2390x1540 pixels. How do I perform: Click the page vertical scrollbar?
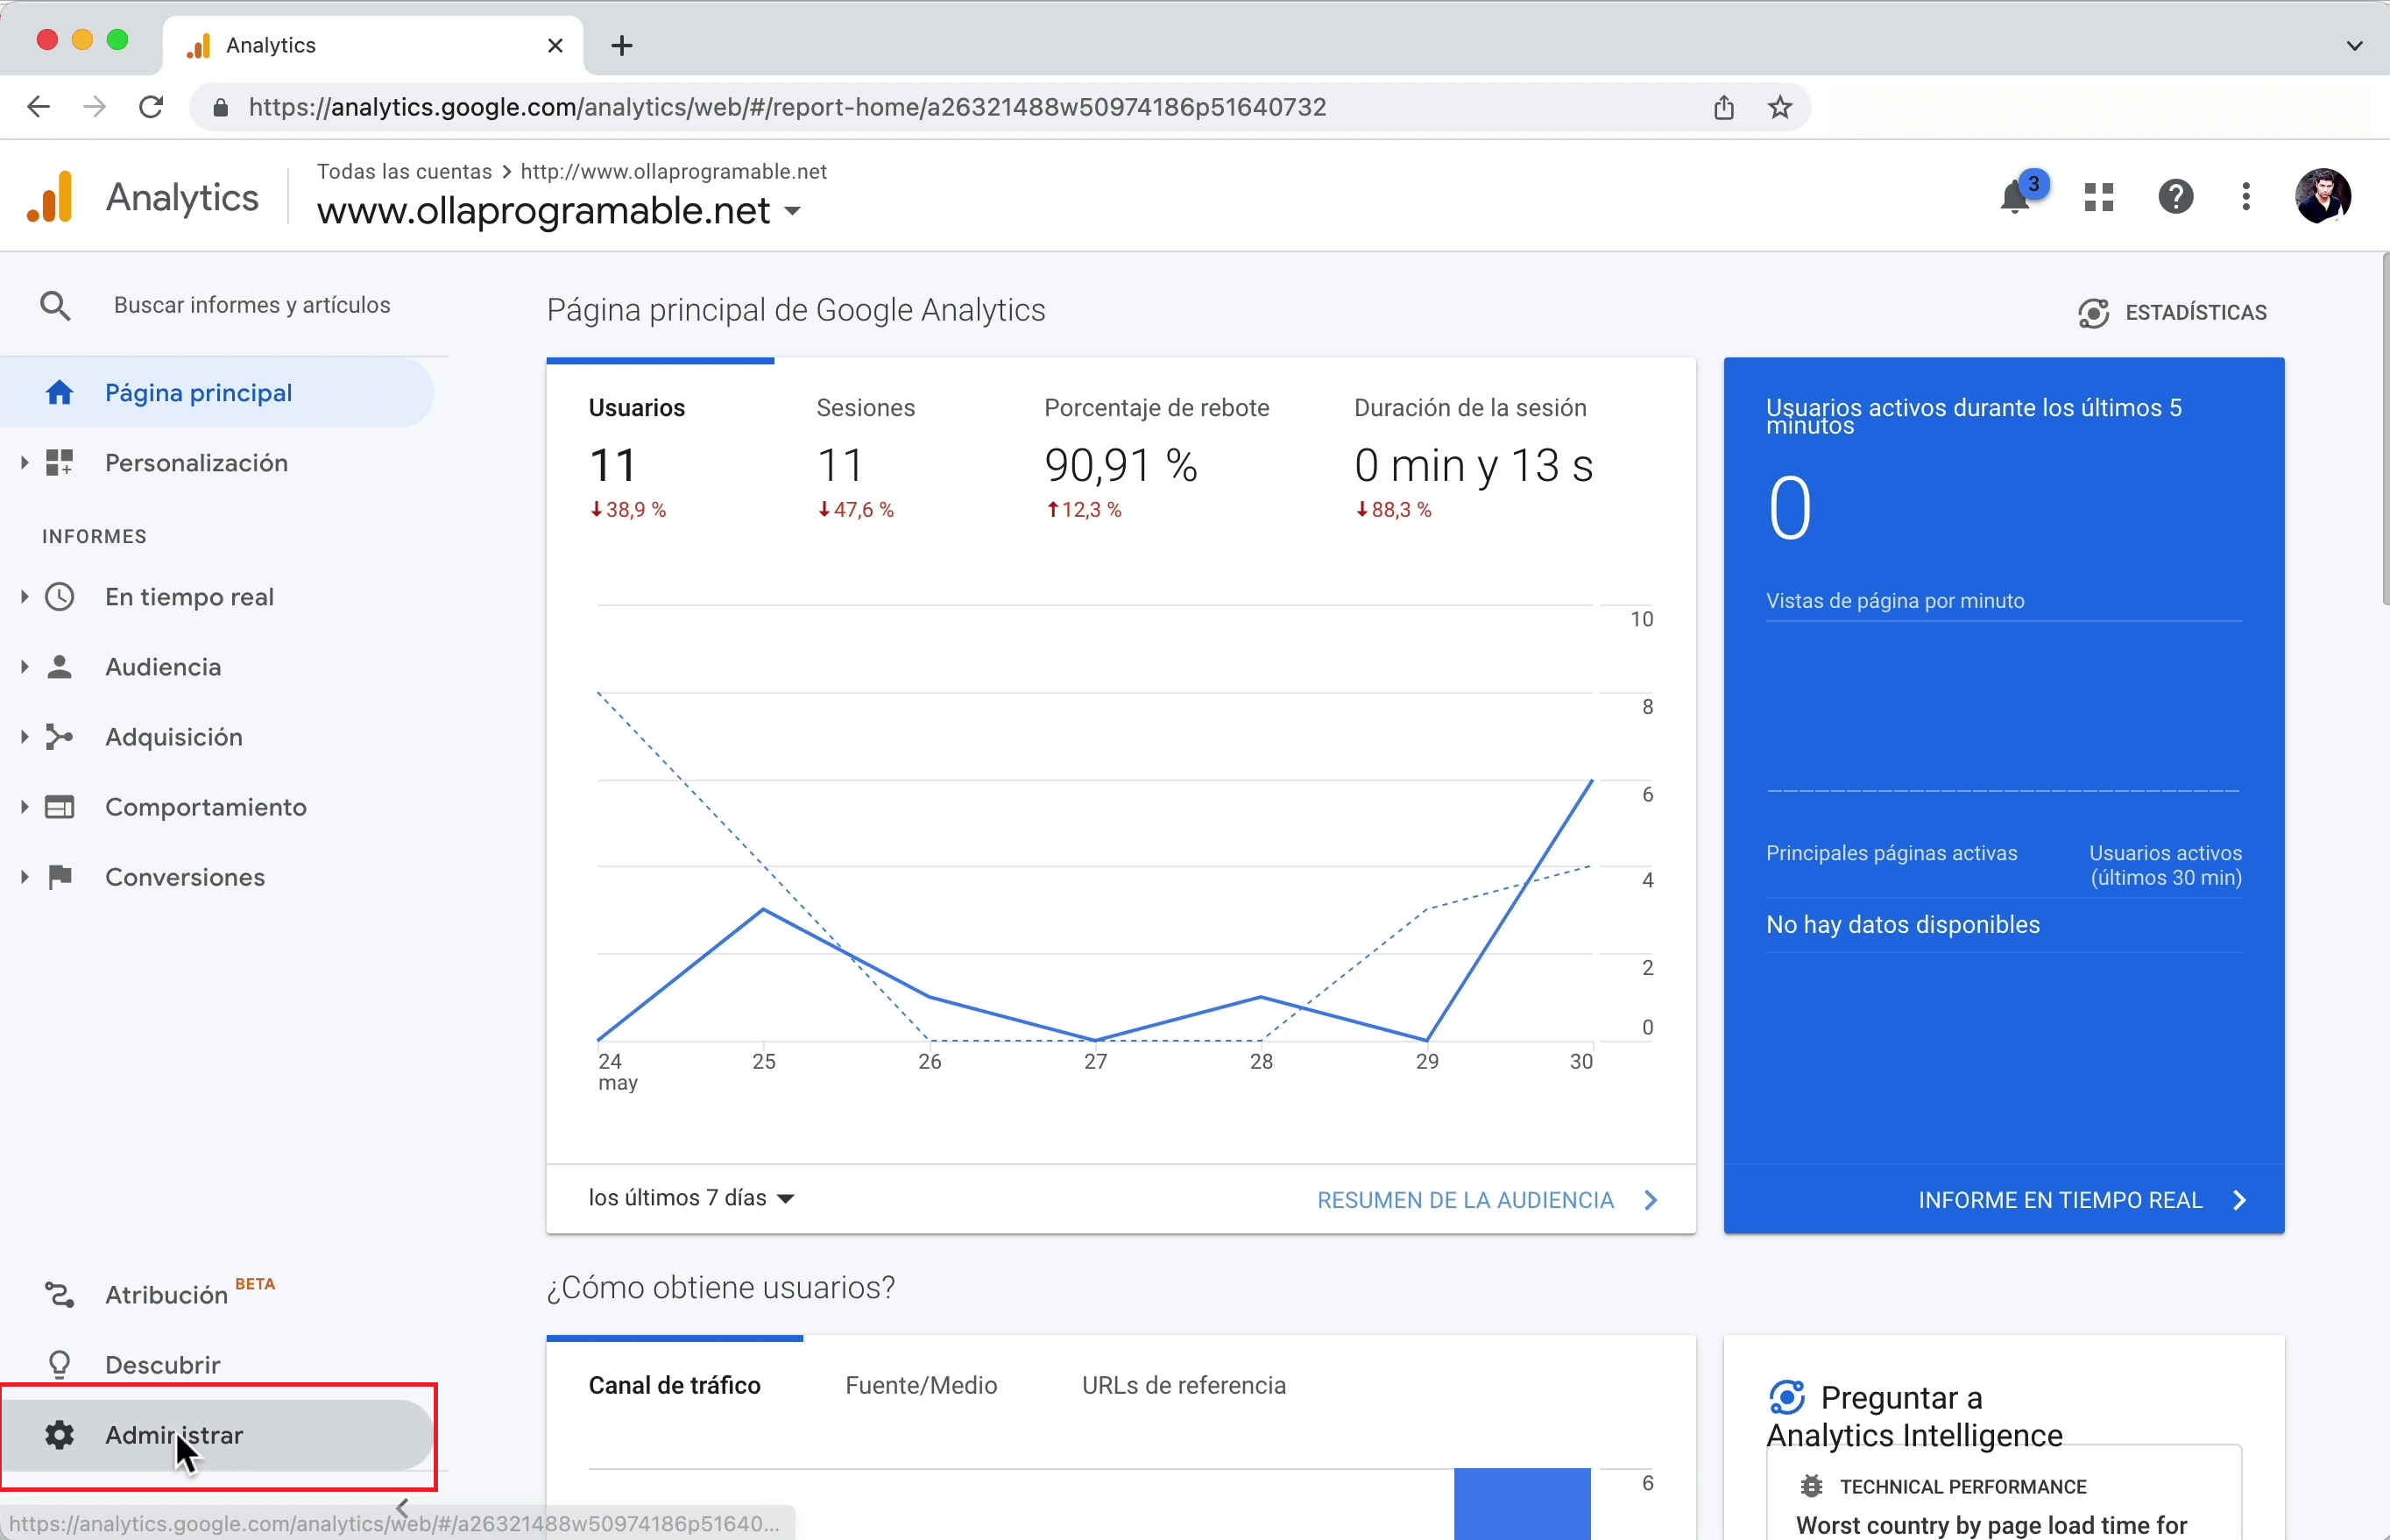coord(2385,430)
